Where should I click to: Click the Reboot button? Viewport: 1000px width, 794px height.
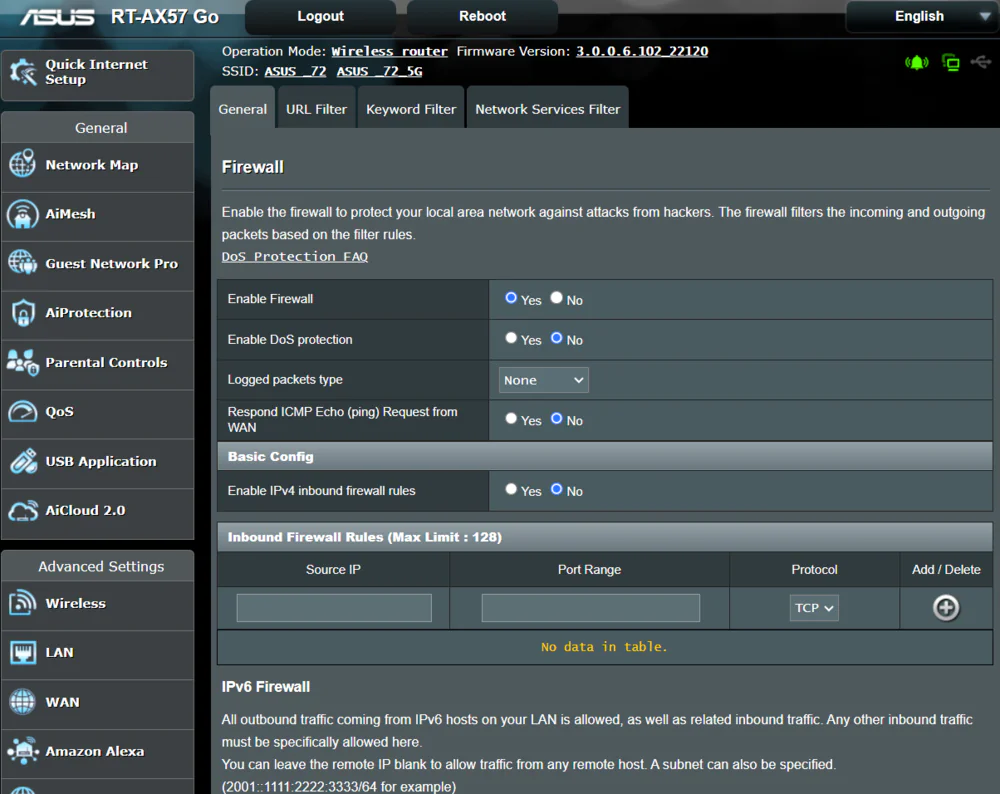pyautogui.click(x=482, y=17)
